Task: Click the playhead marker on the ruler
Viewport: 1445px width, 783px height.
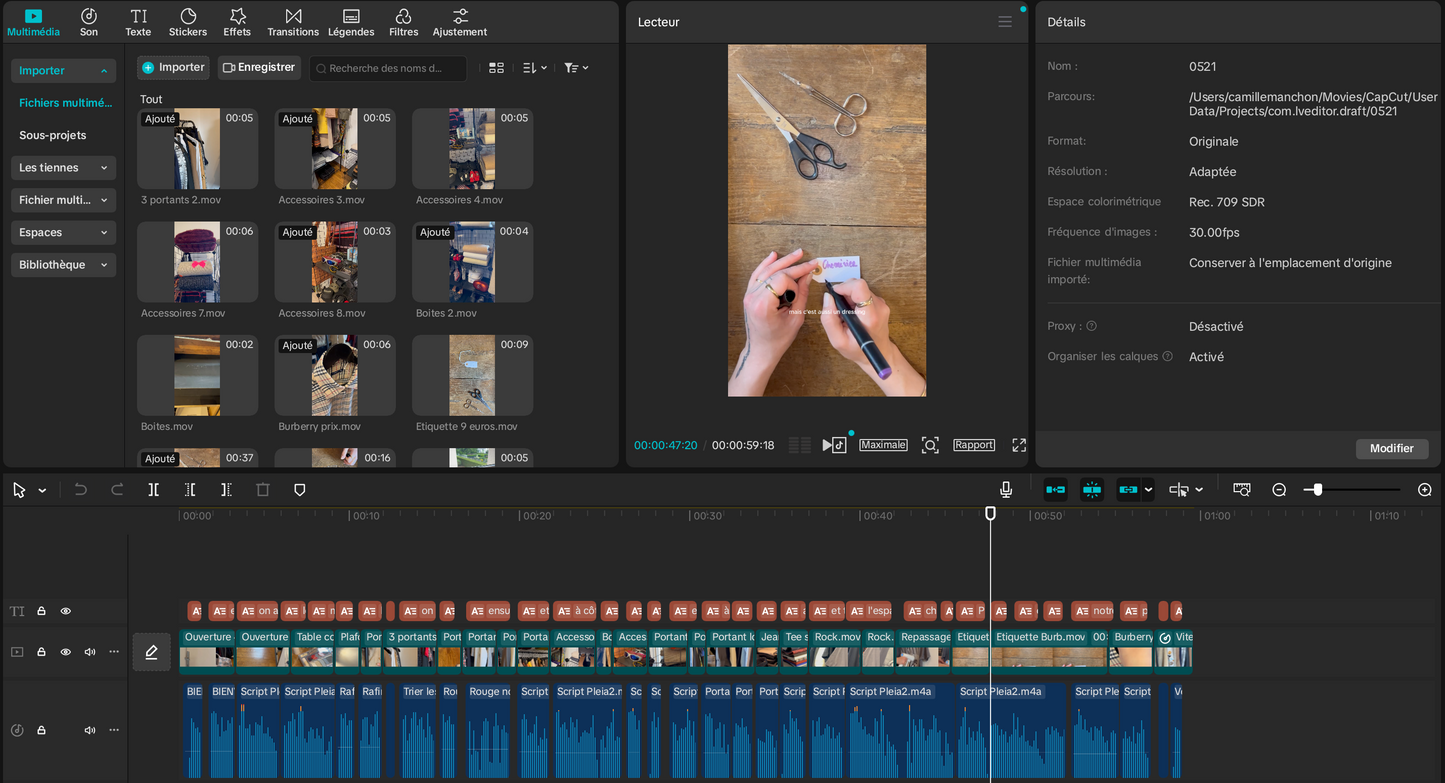Action: (x=990, y=513)
